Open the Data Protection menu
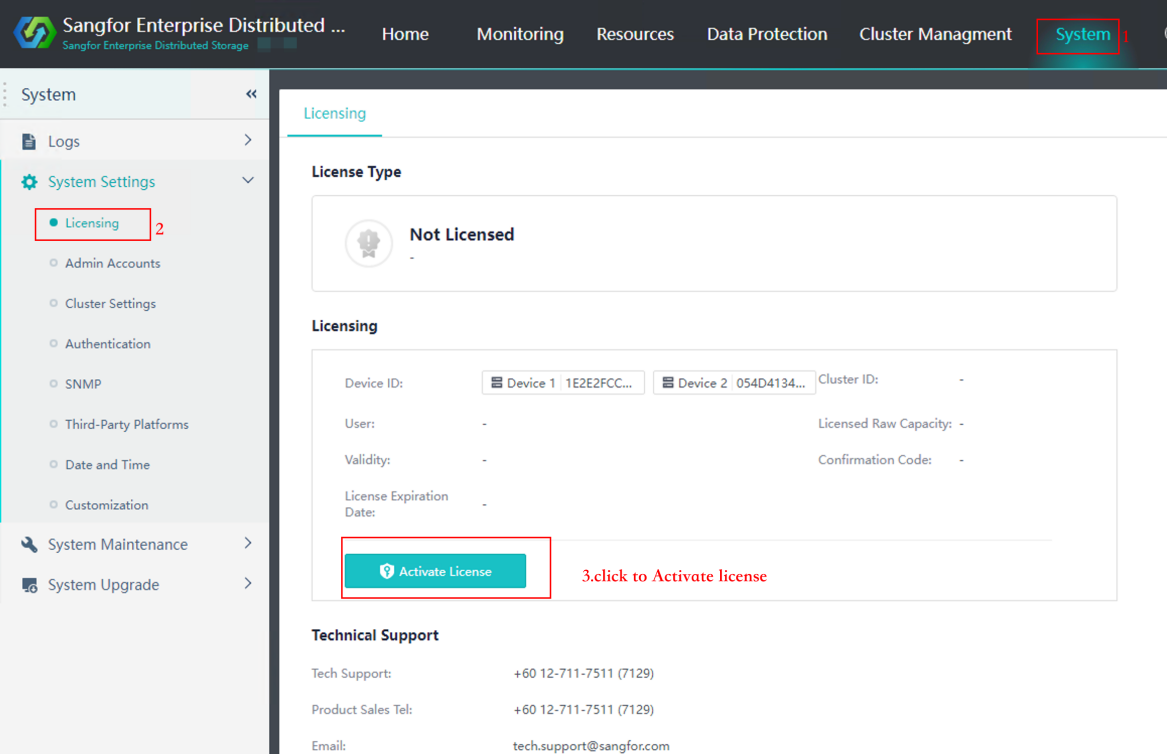The width and height of the screenshot is (1167, 754). pos(767,34)
